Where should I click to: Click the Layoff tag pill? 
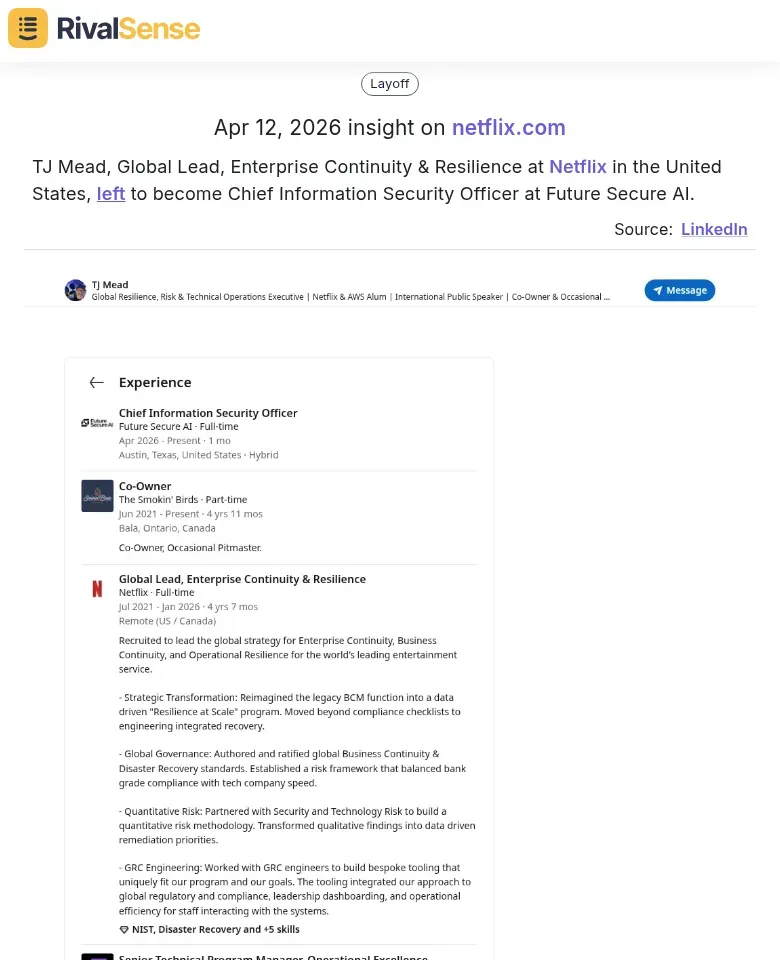pyautogui.click(x=389, y=83)
